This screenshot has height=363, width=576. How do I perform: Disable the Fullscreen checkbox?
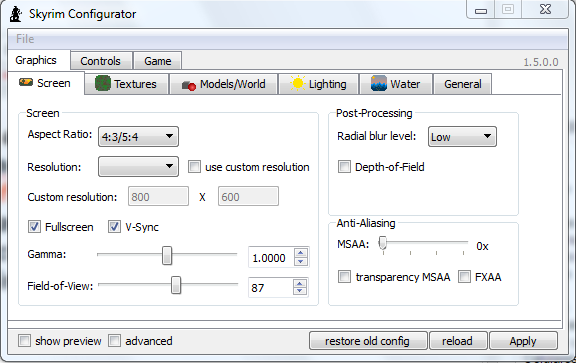click(x=34, y=227)
